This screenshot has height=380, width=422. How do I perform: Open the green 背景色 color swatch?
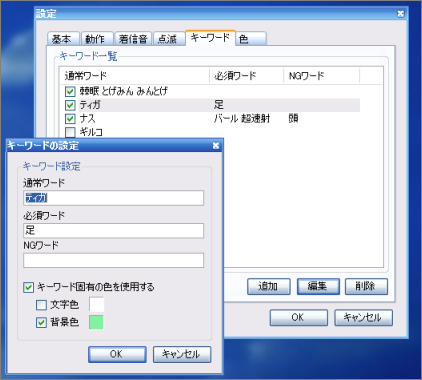pyautogui.click(x=96, y=322)
